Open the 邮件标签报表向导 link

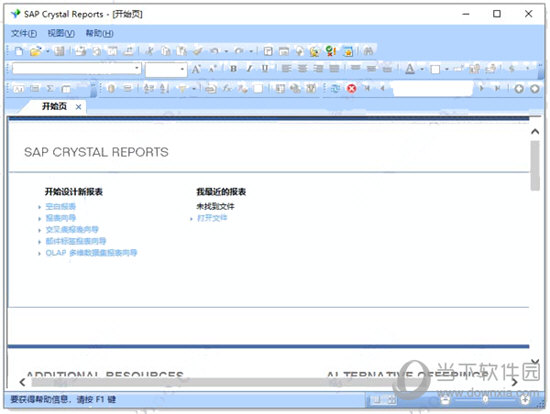click(76, 241)
